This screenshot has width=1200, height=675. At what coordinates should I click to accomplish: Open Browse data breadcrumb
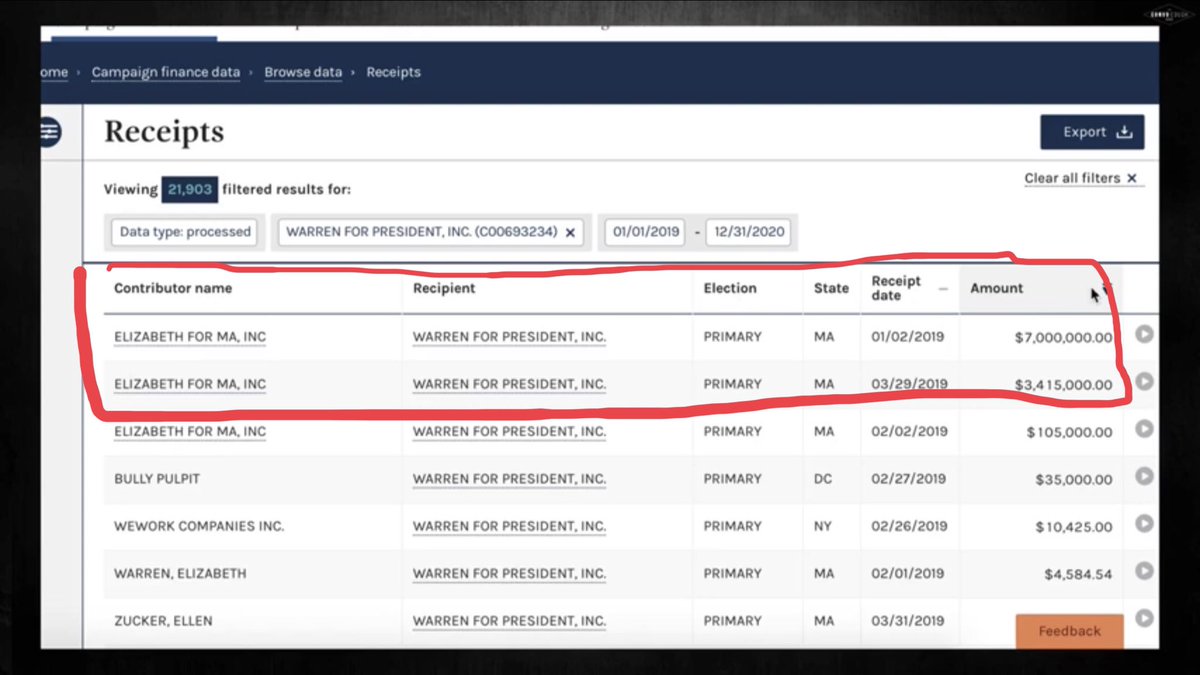click(303, 72)
